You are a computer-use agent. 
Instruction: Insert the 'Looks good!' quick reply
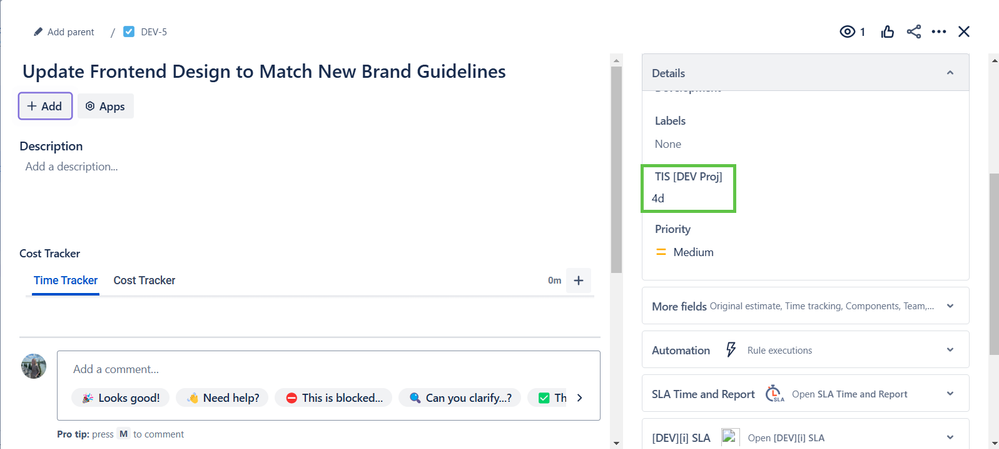(121, 398)
